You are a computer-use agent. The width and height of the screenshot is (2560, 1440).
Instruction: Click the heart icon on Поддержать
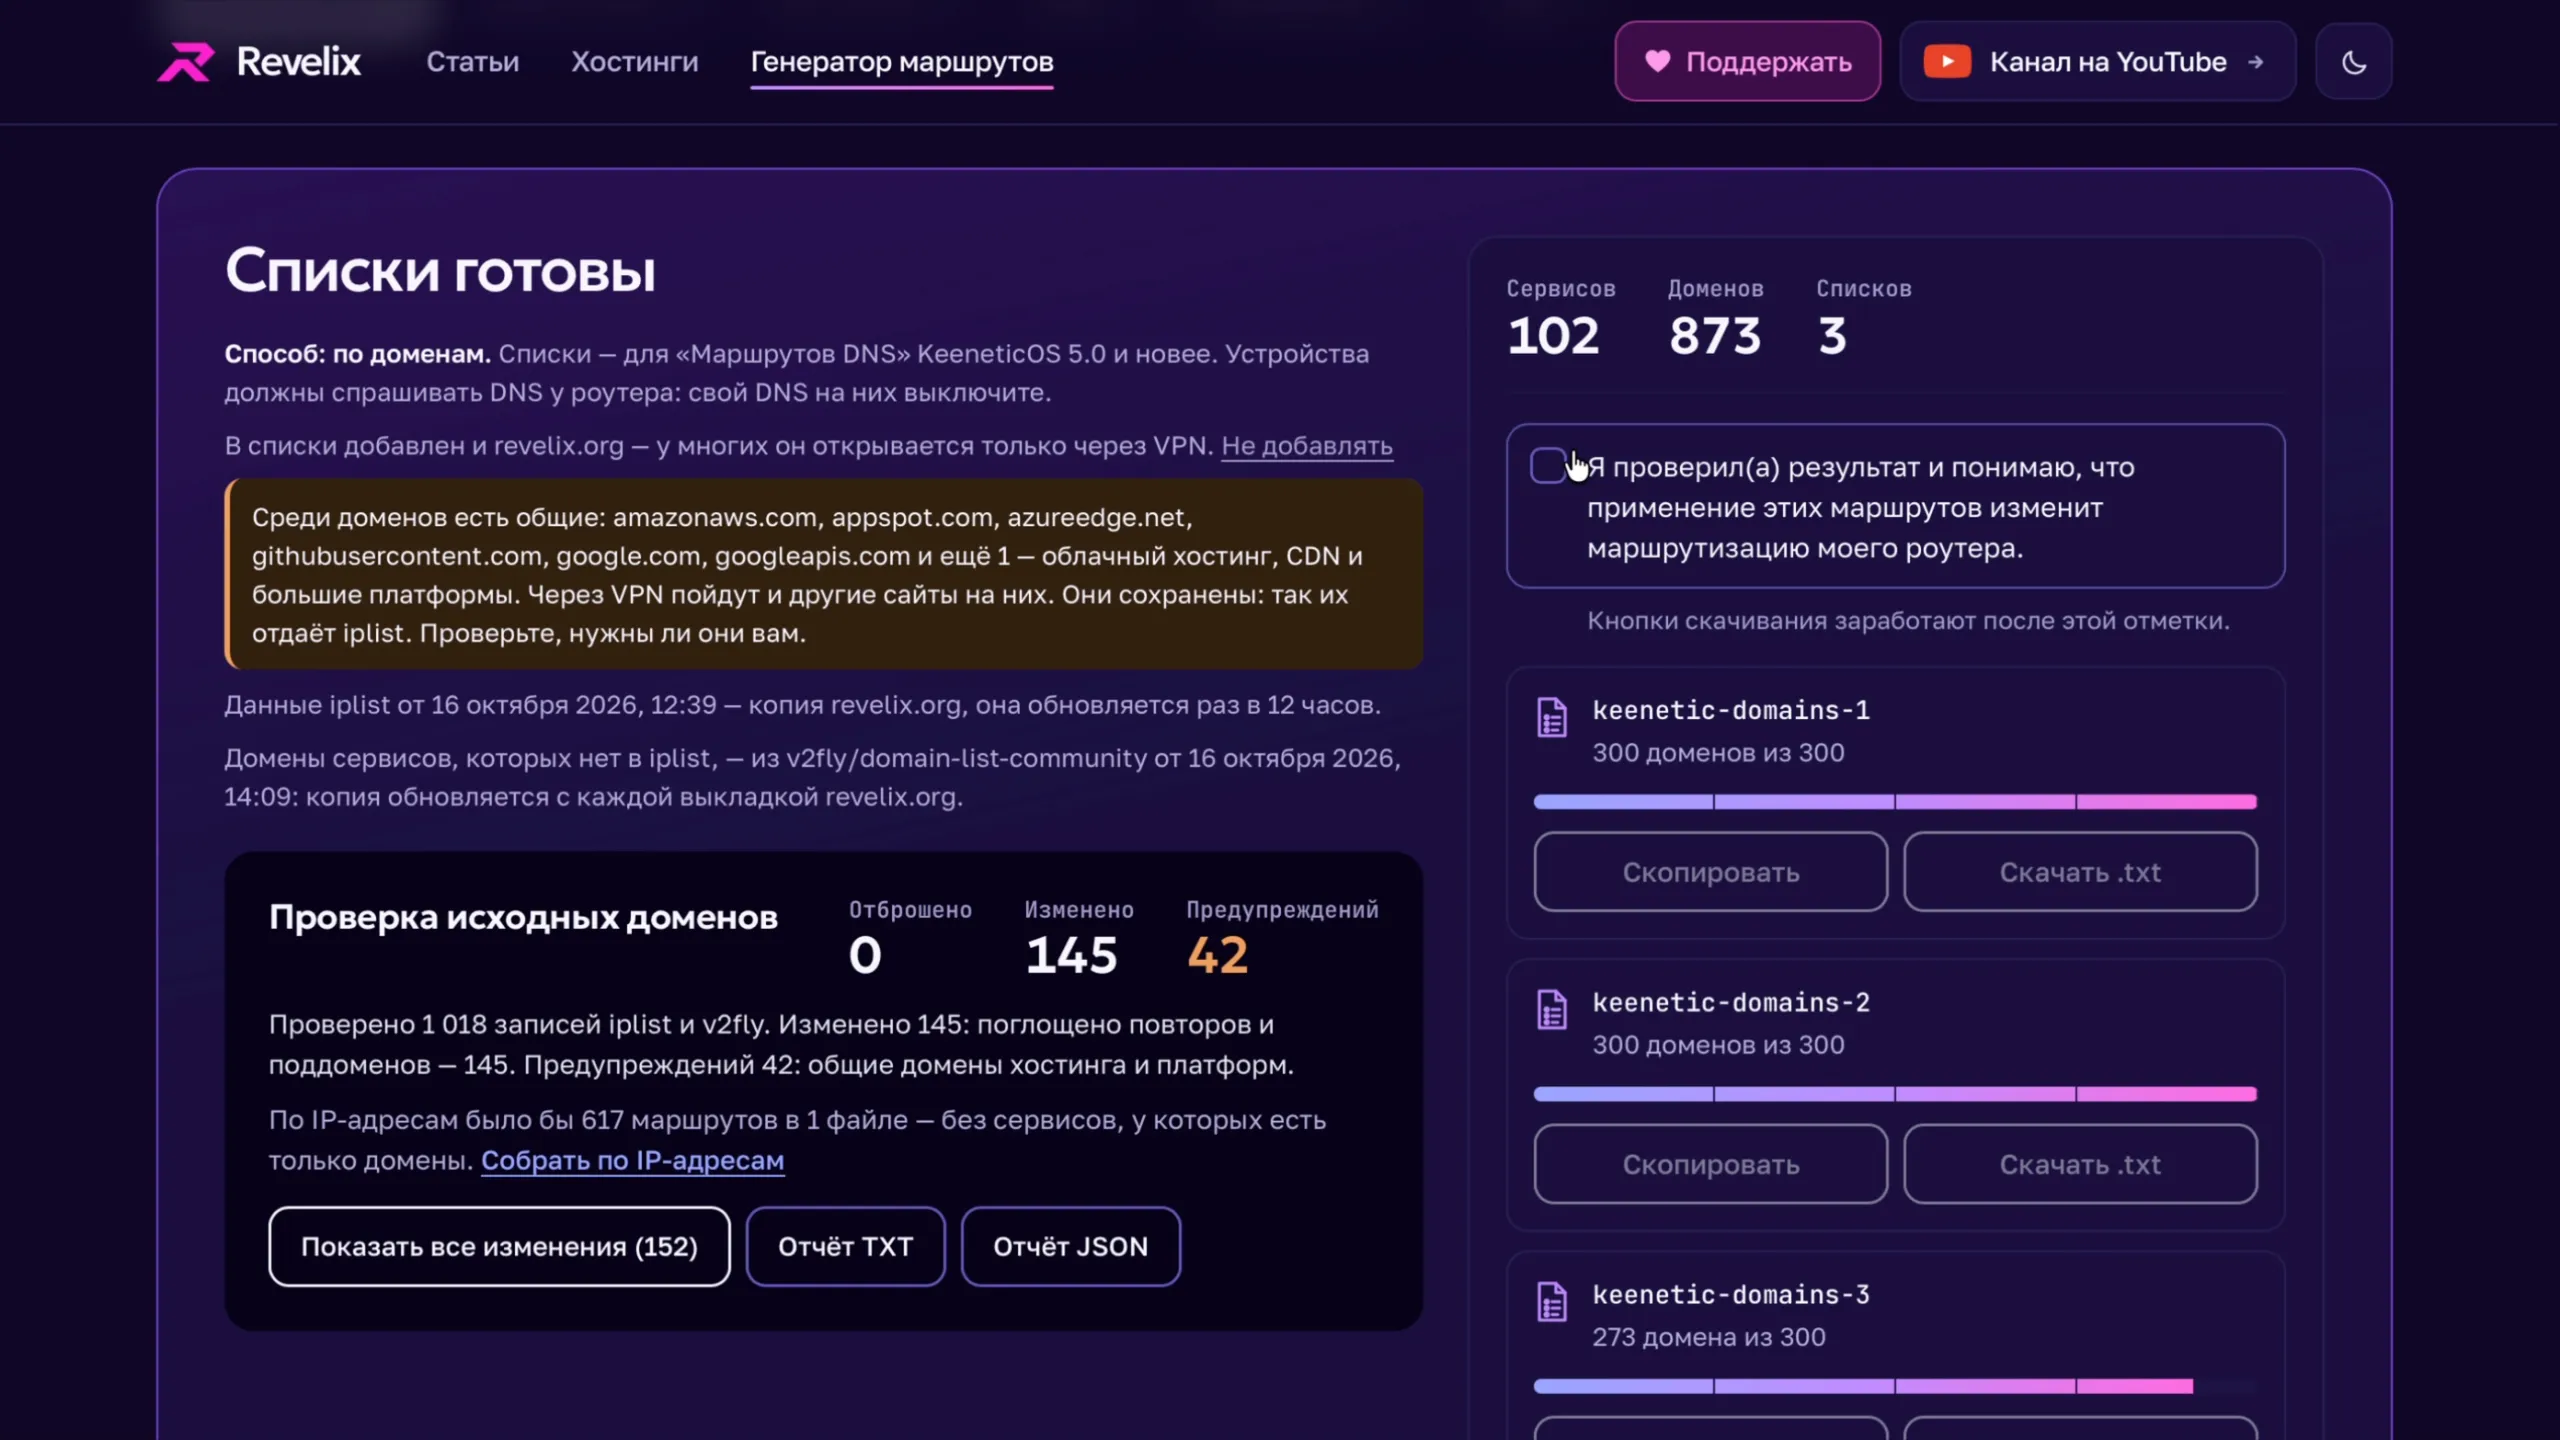coord(1657,61)
